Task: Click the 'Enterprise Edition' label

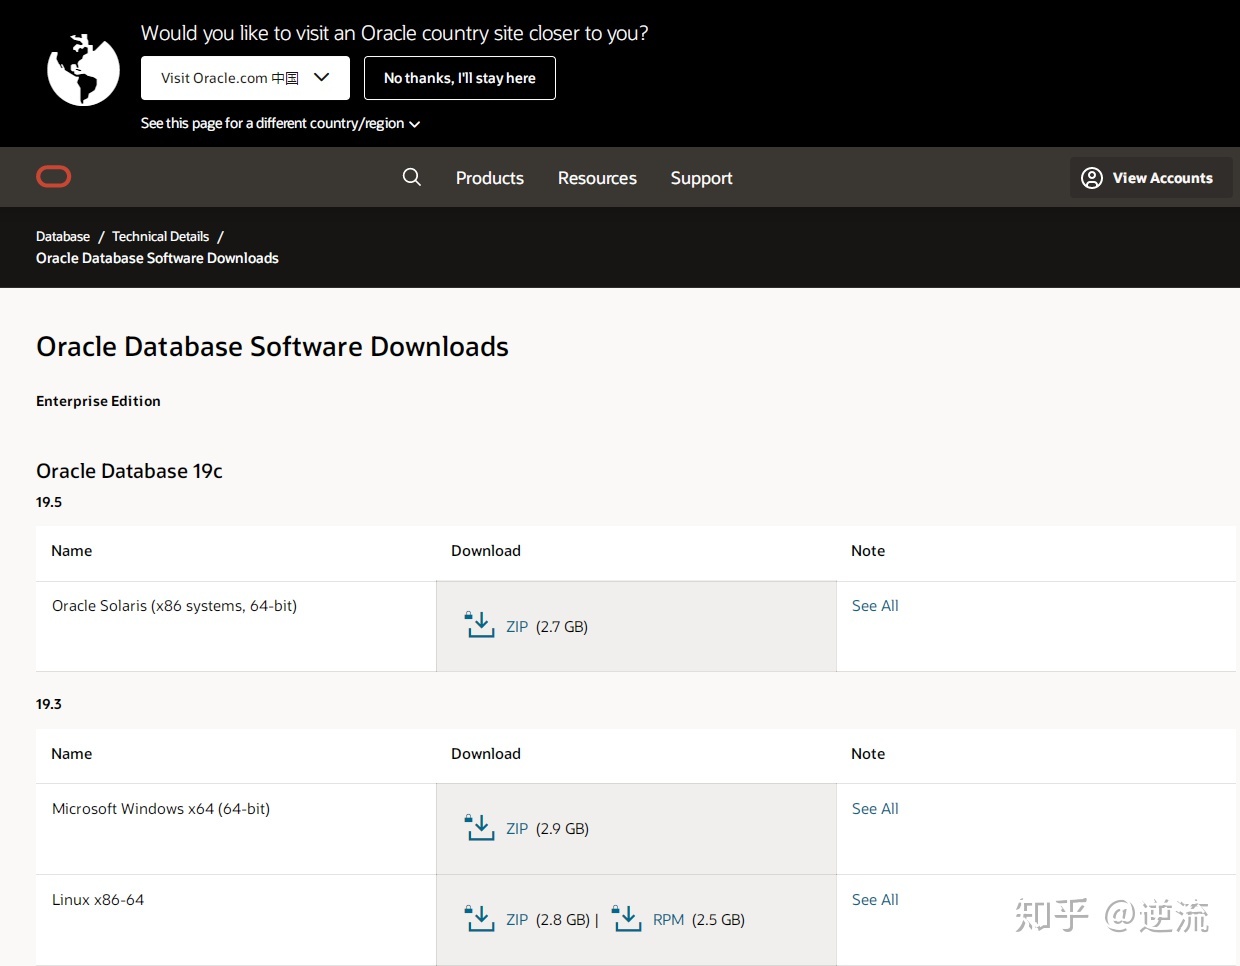Action: [x=98, y=401]
